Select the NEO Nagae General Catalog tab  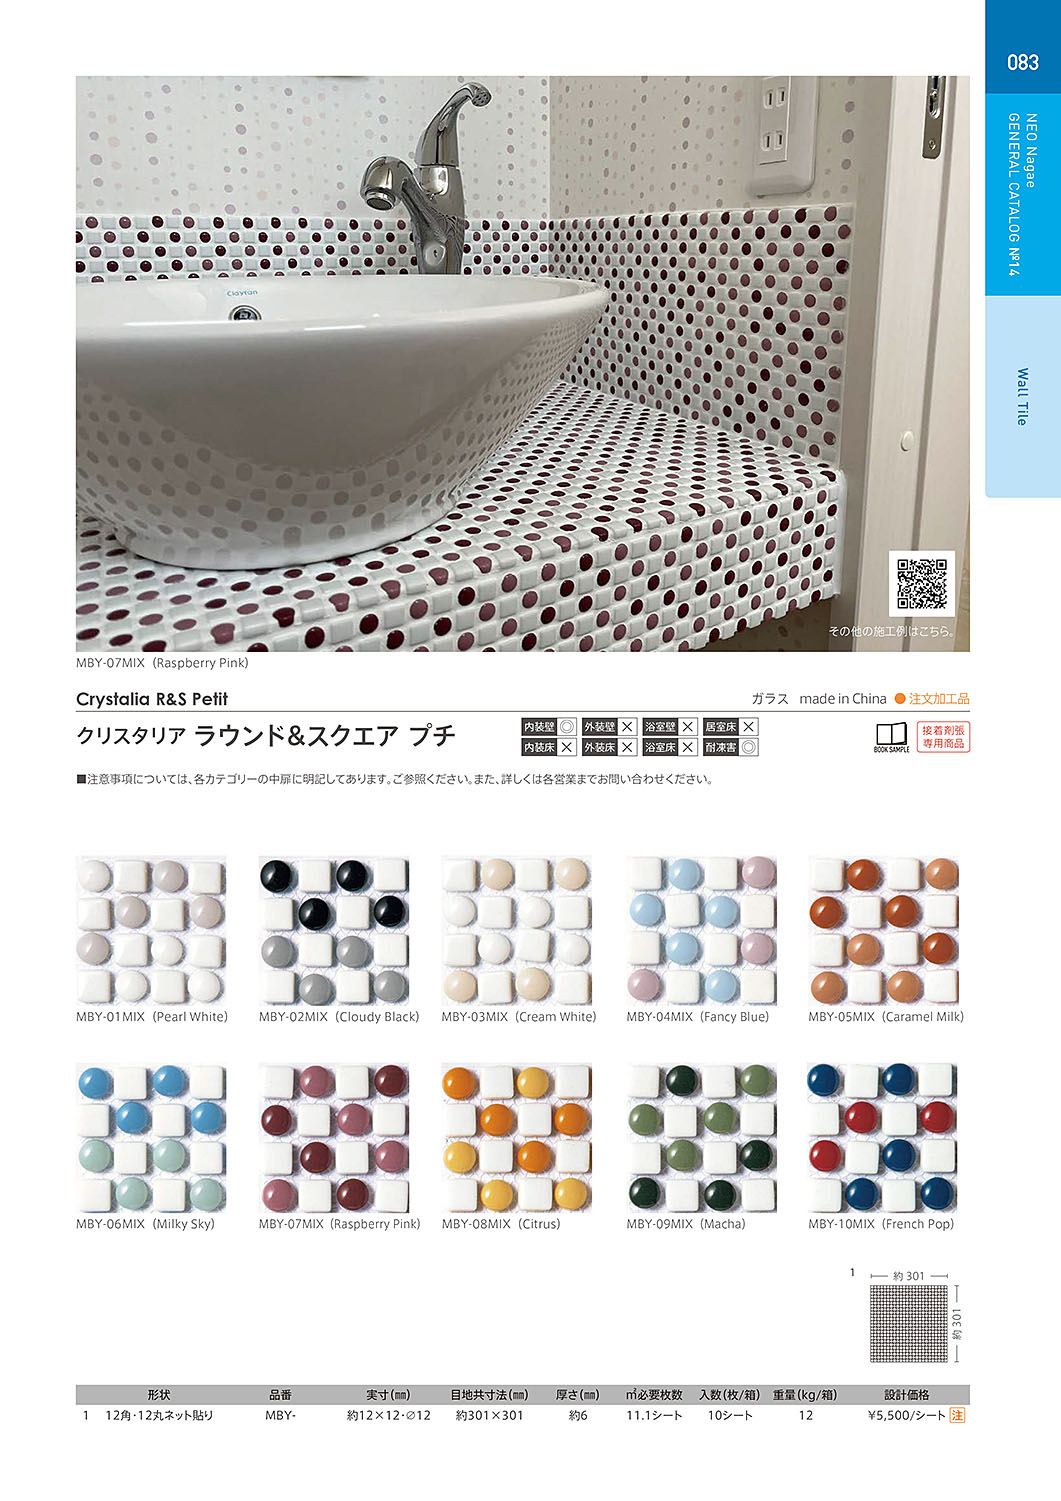coord(1023,195)
